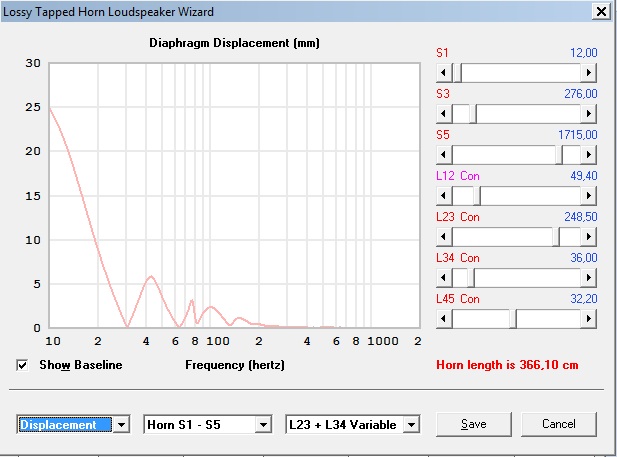Screen dimensions: 617x457
Task: Increase S3 with right scroll arrow
Action: pyautogui.click(x=589, y=114)
